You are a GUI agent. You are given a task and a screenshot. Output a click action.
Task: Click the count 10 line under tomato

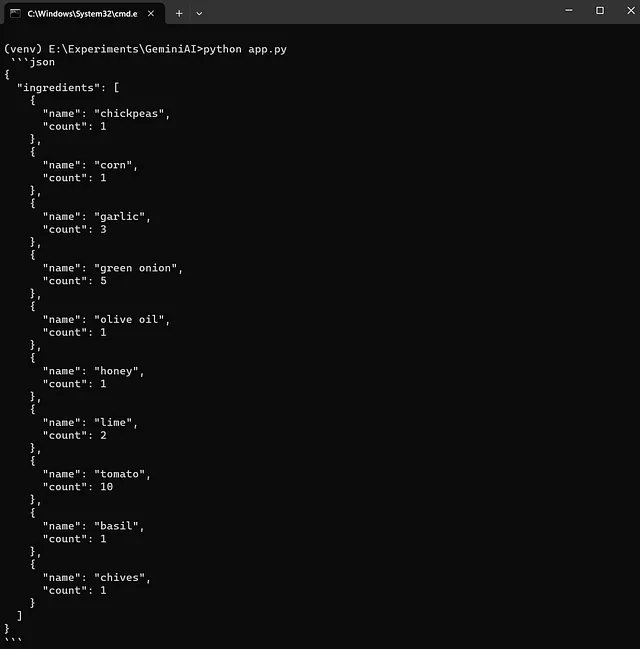(78, 487)
